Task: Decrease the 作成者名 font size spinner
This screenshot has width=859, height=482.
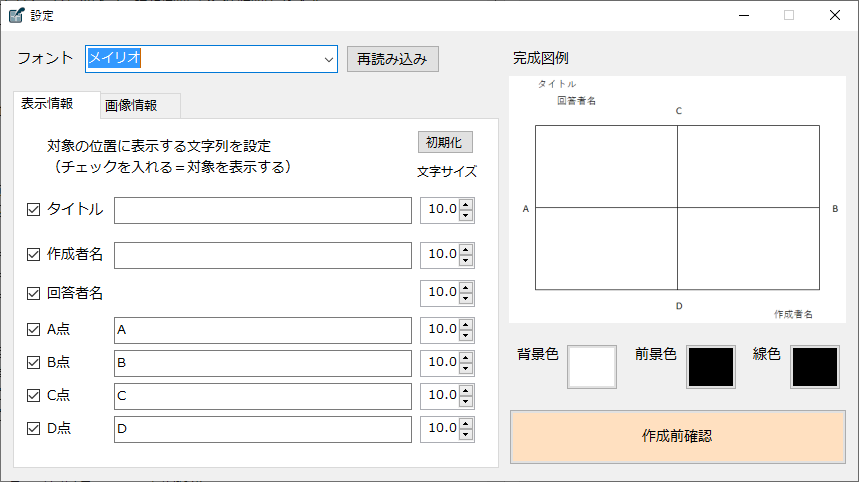Action: tap(466, 261)
